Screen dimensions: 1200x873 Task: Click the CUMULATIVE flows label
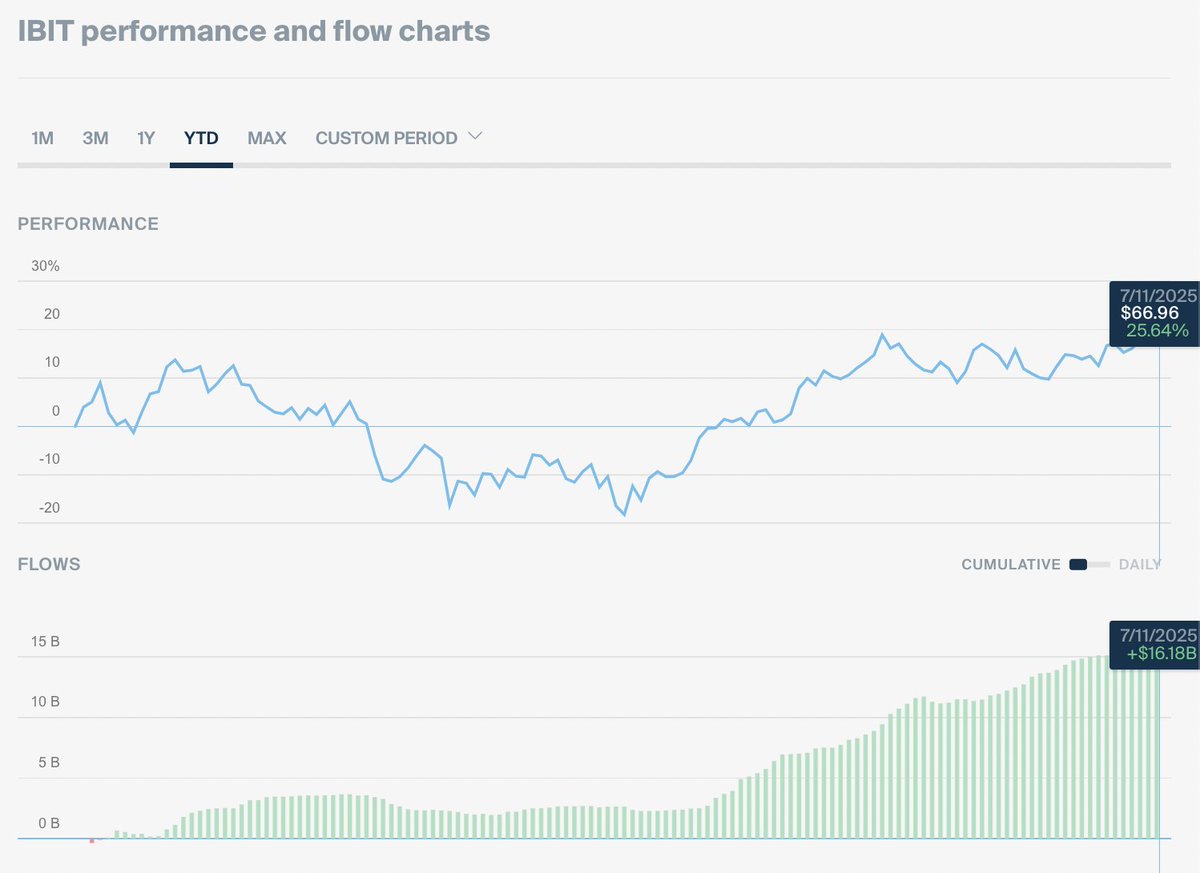(1011, 565)
